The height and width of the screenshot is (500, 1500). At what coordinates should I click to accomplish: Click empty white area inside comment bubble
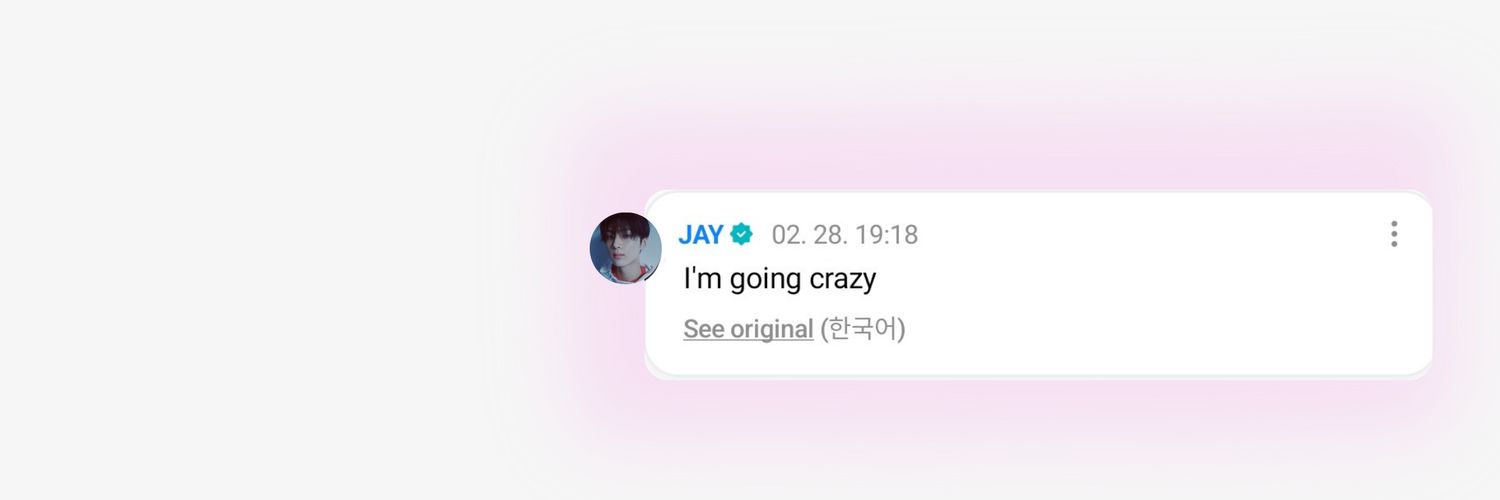pos(1150,300)
